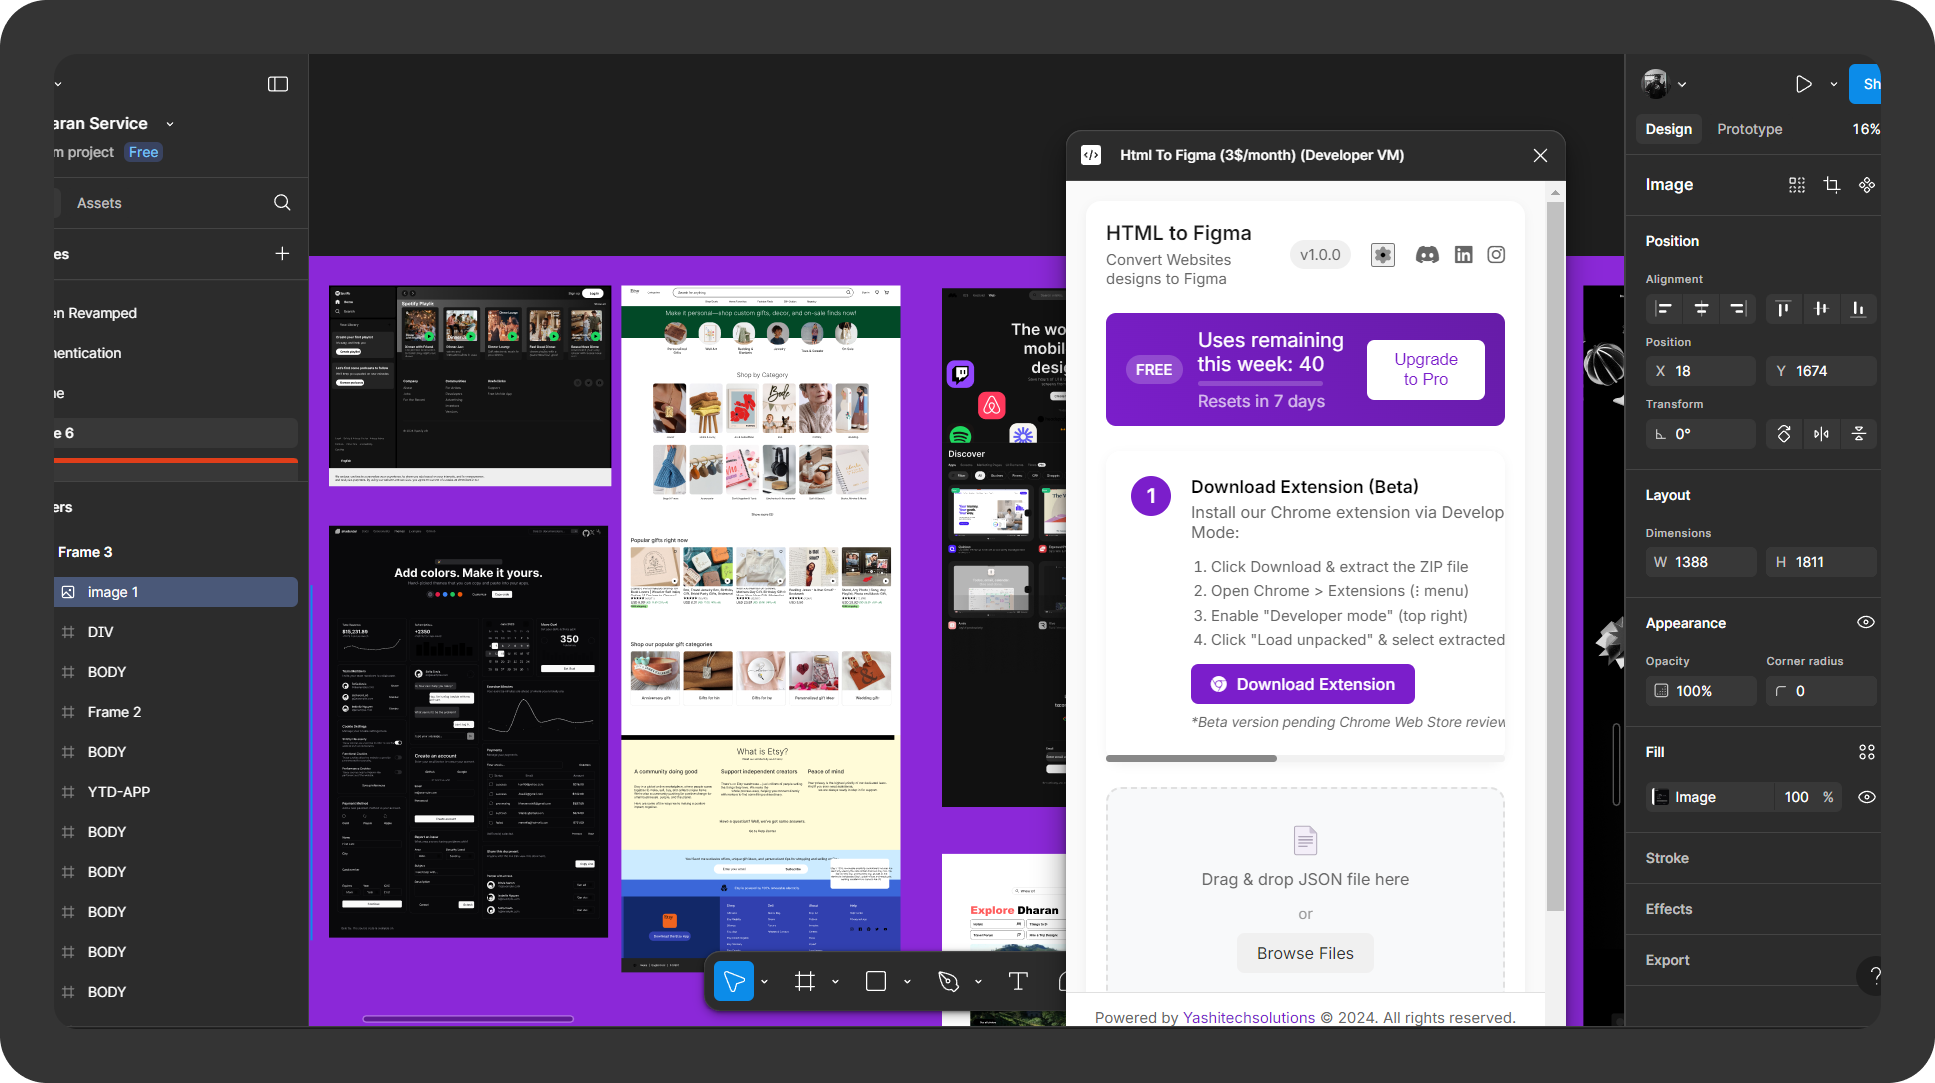Screen dimensions: 1935x1083
Task: Click the Image fill thumbnail swatch
Action: tap(1661, 797)
